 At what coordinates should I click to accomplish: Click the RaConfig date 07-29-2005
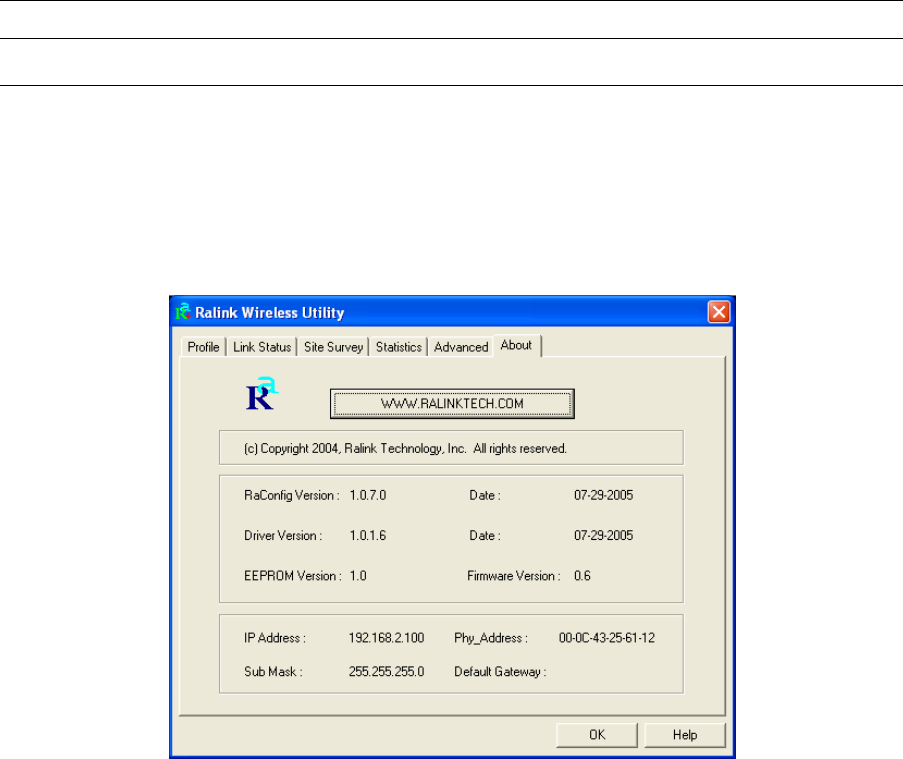(x=604, y=495)
